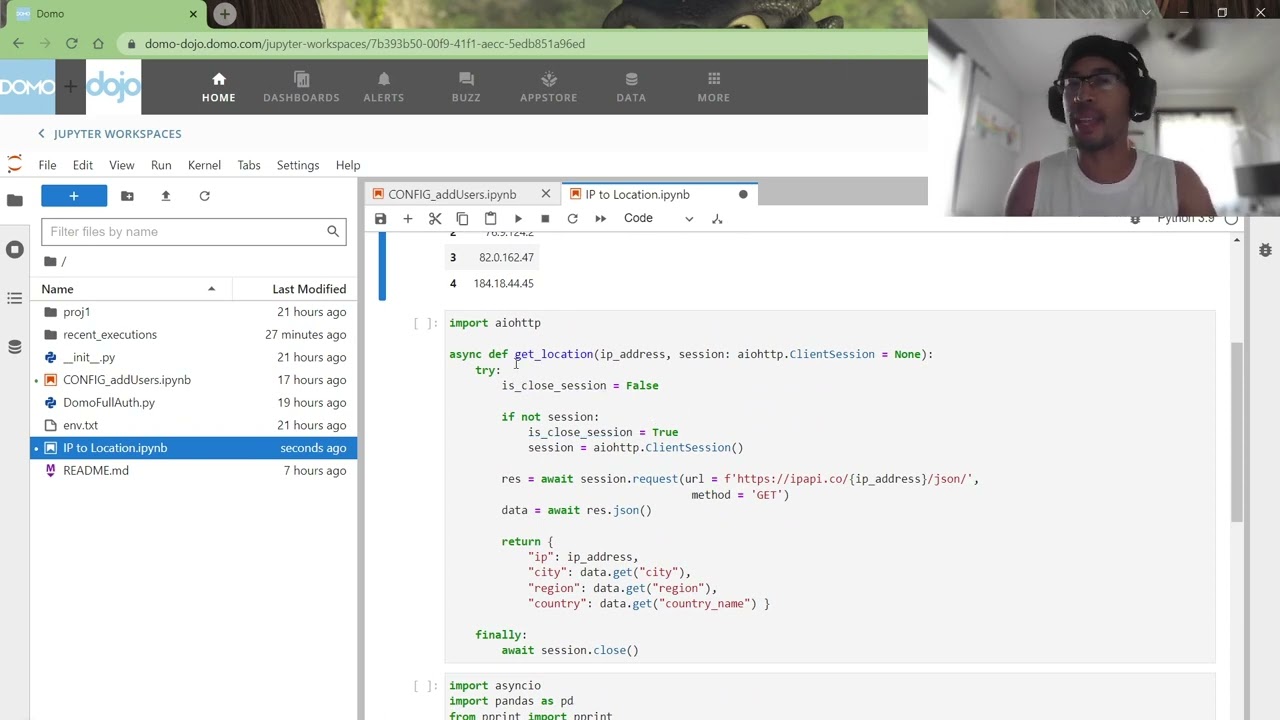
Task: Insert a cell below with plus icon
Action: click(407, 218)
